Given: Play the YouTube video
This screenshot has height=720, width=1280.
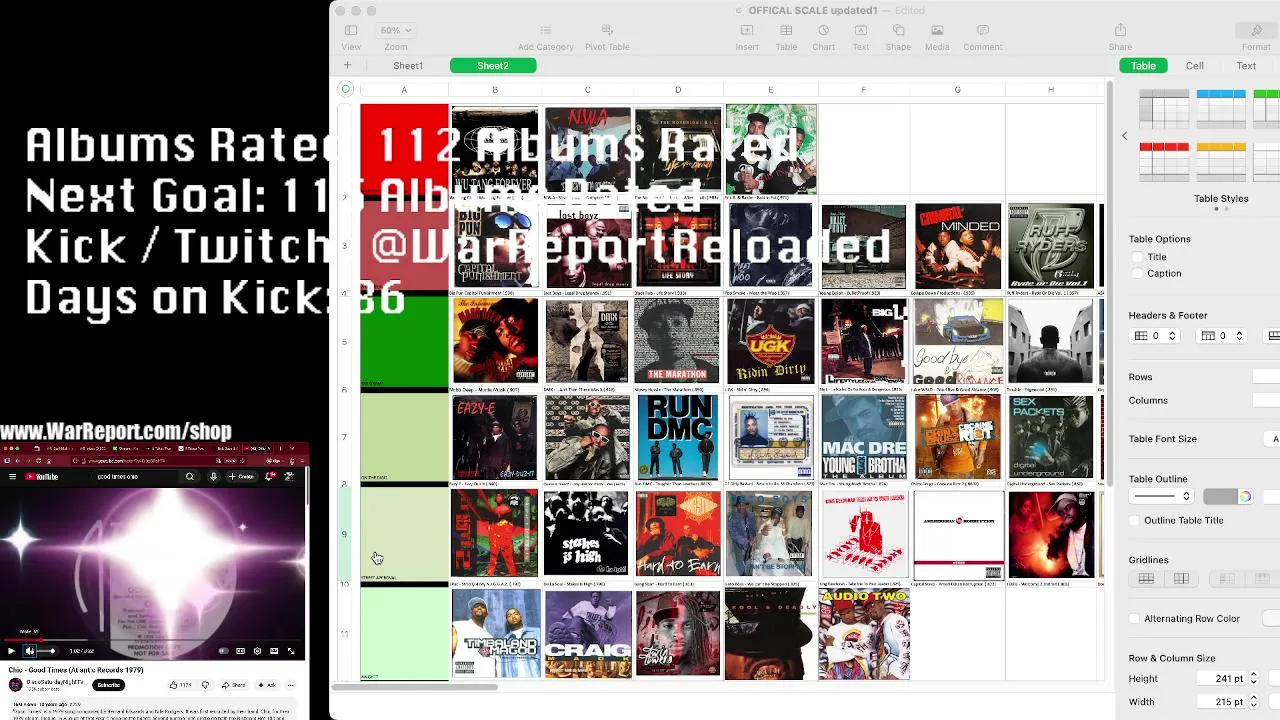Looking at the screenshot, I should tap(12, 651).
